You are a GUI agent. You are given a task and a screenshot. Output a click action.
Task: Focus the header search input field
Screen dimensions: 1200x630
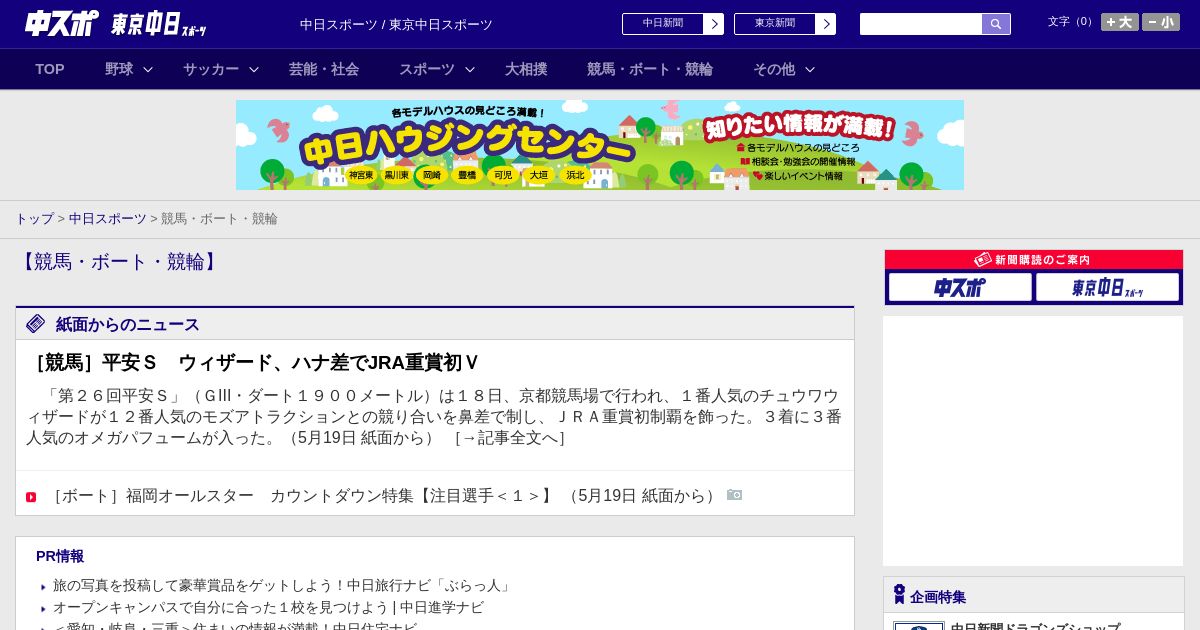point(921,24)
